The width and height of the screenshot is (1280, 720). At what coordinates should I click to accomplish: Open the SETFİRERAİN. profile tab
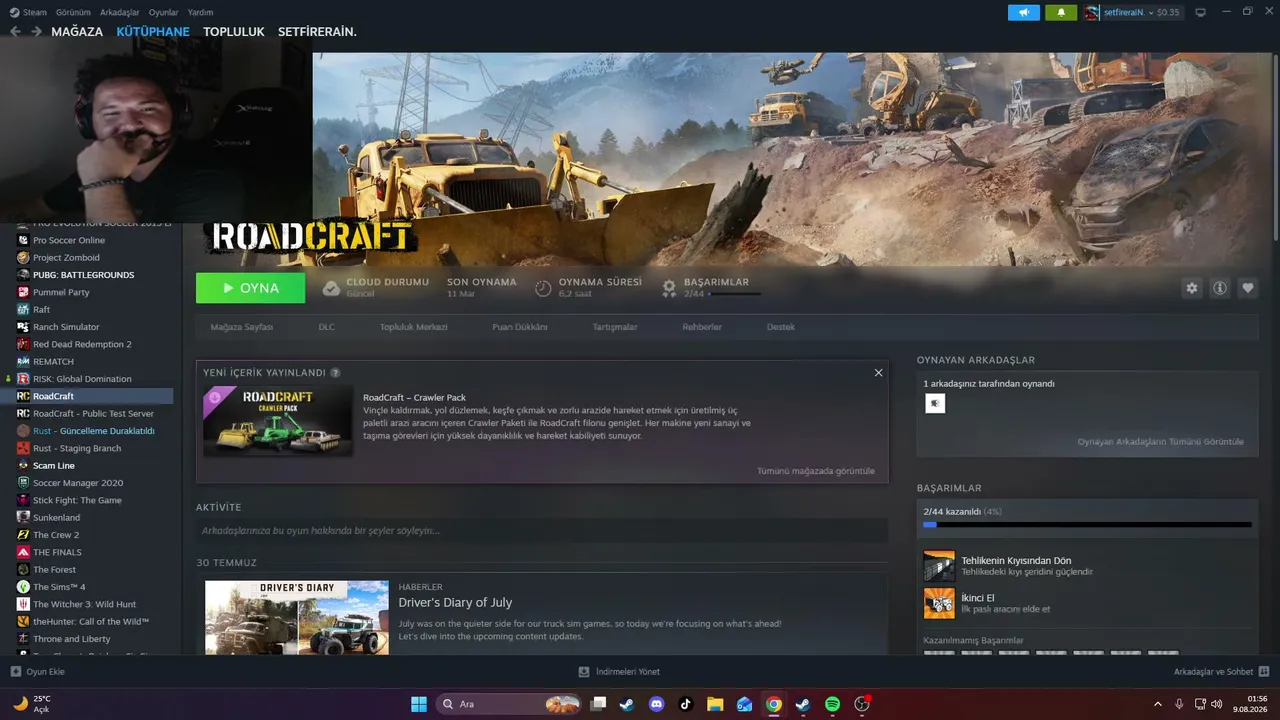point(317,32)
